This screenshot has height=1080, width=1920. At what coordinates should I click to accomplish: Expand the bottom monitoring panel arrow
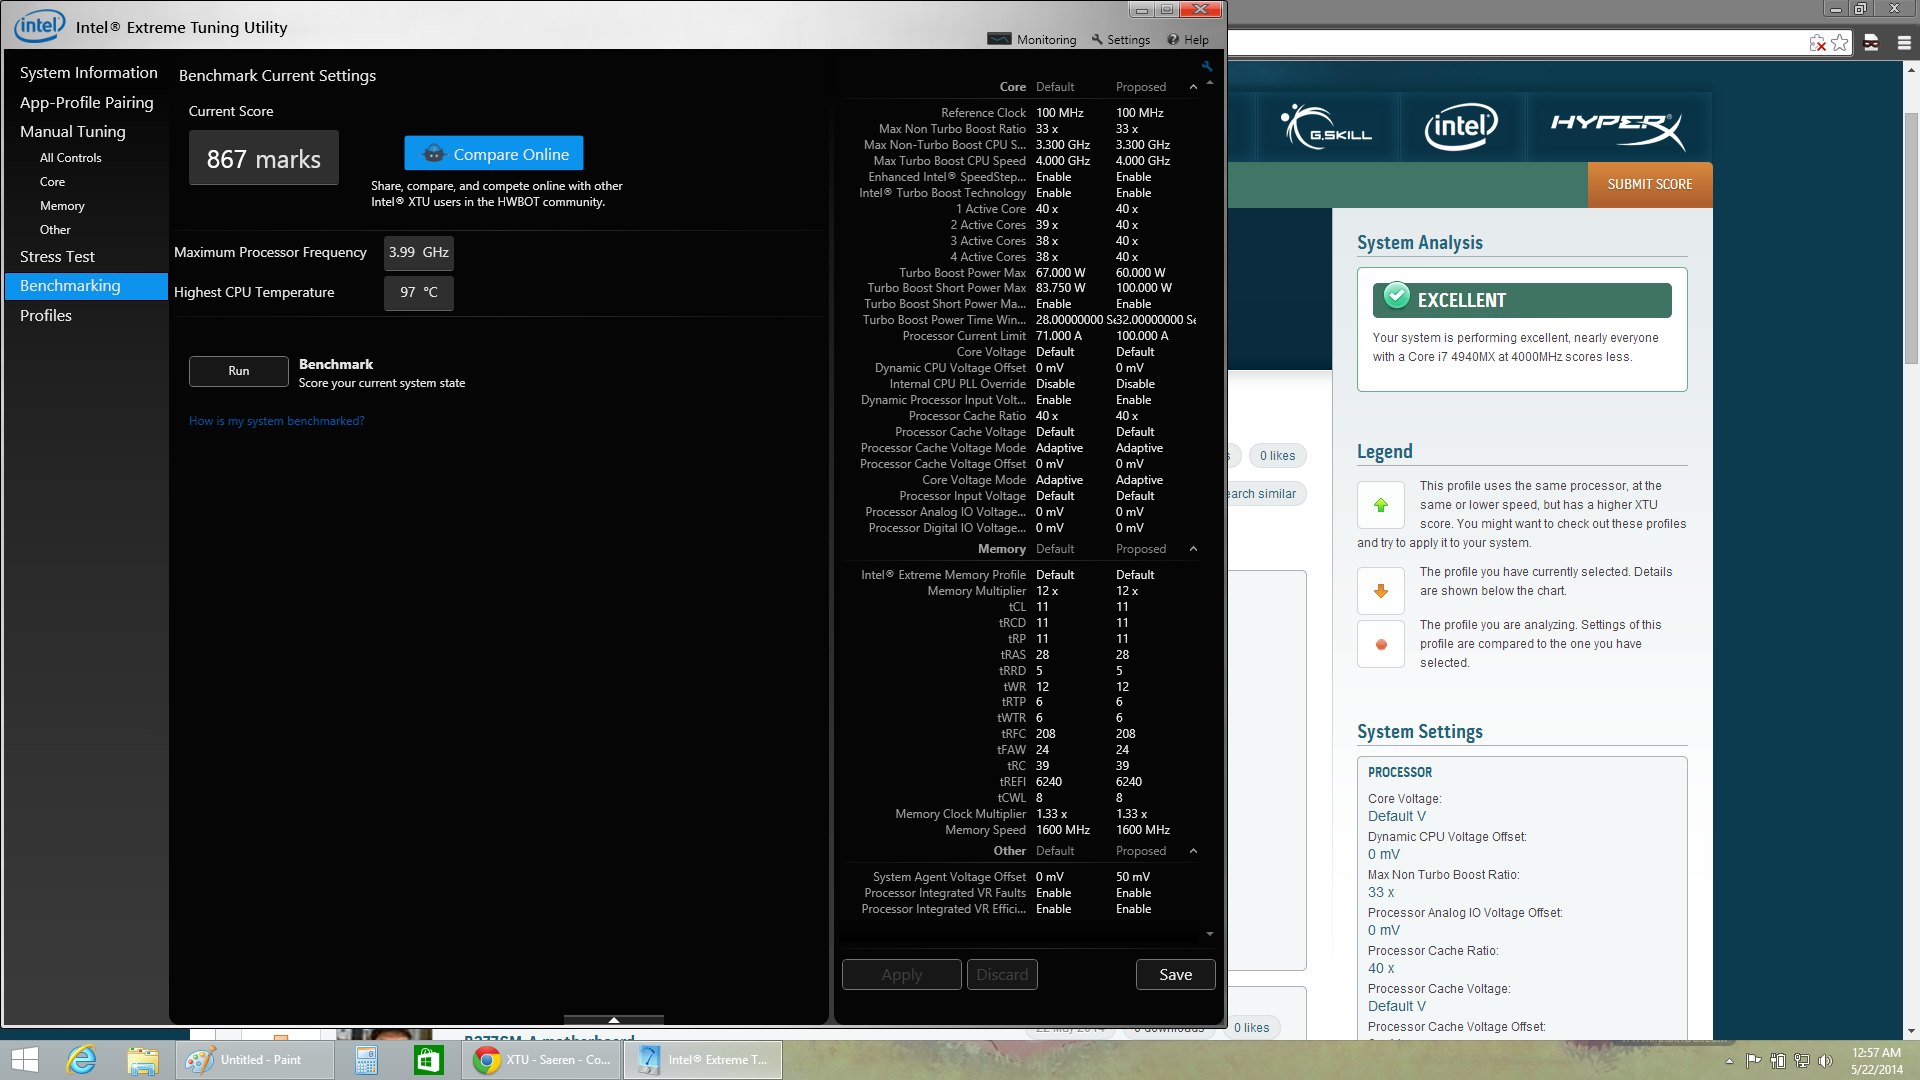(x=613, y=1020)
